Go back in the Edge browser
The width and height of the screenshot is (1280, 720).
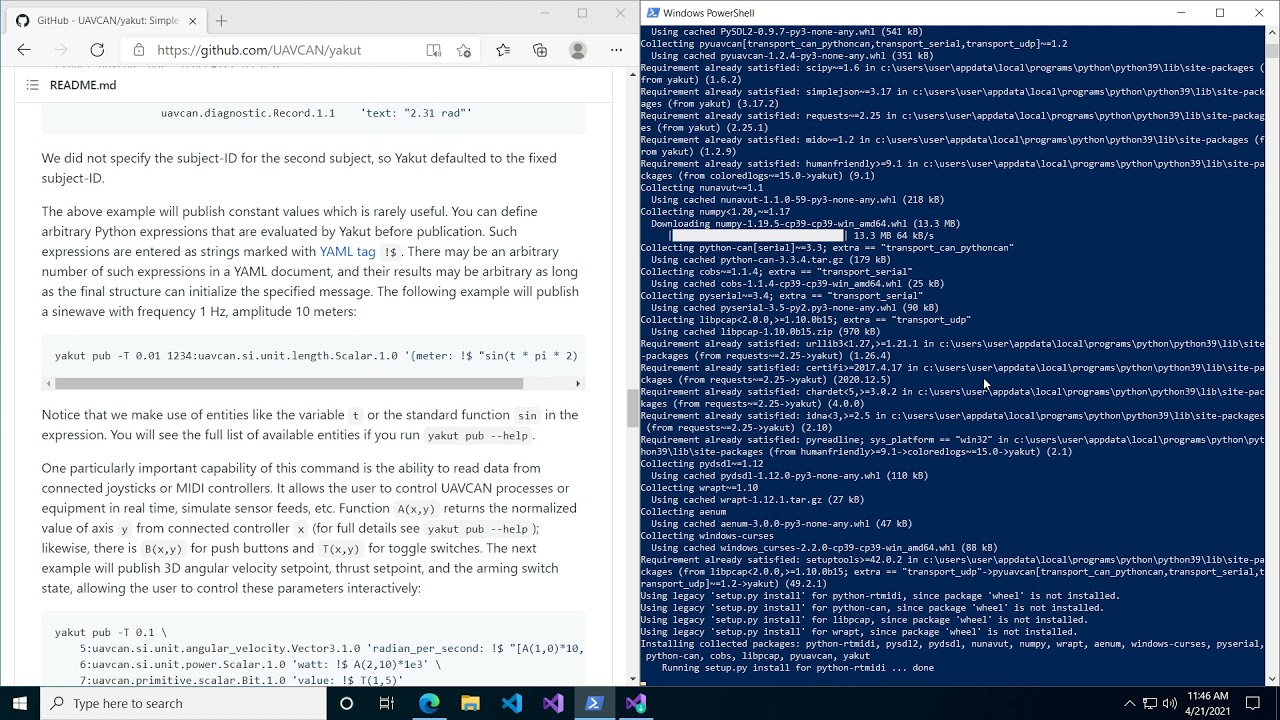coord(24,50)
